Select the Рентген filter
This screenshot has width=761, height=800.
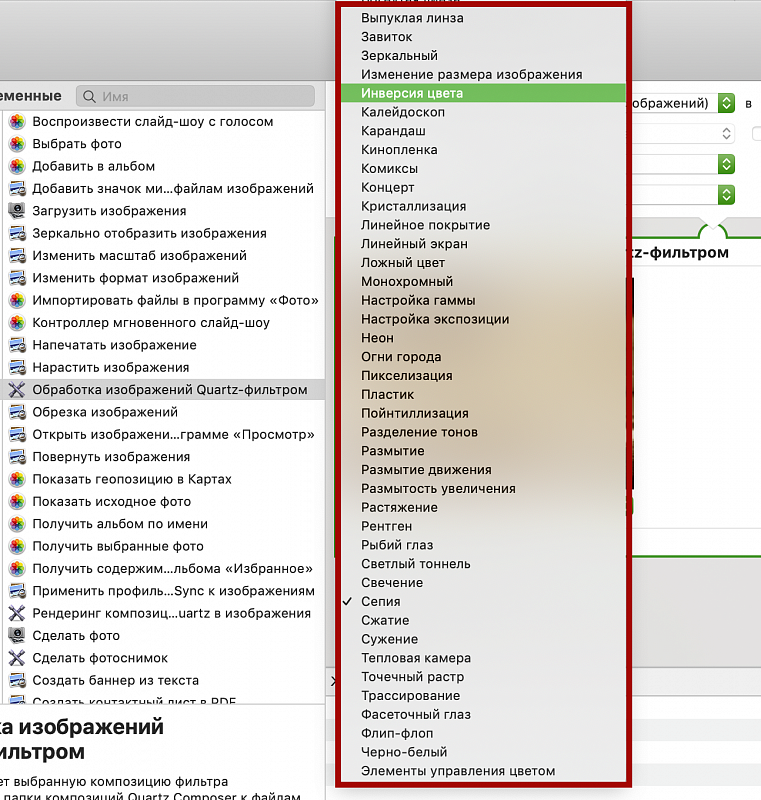(x=483, y=526)
